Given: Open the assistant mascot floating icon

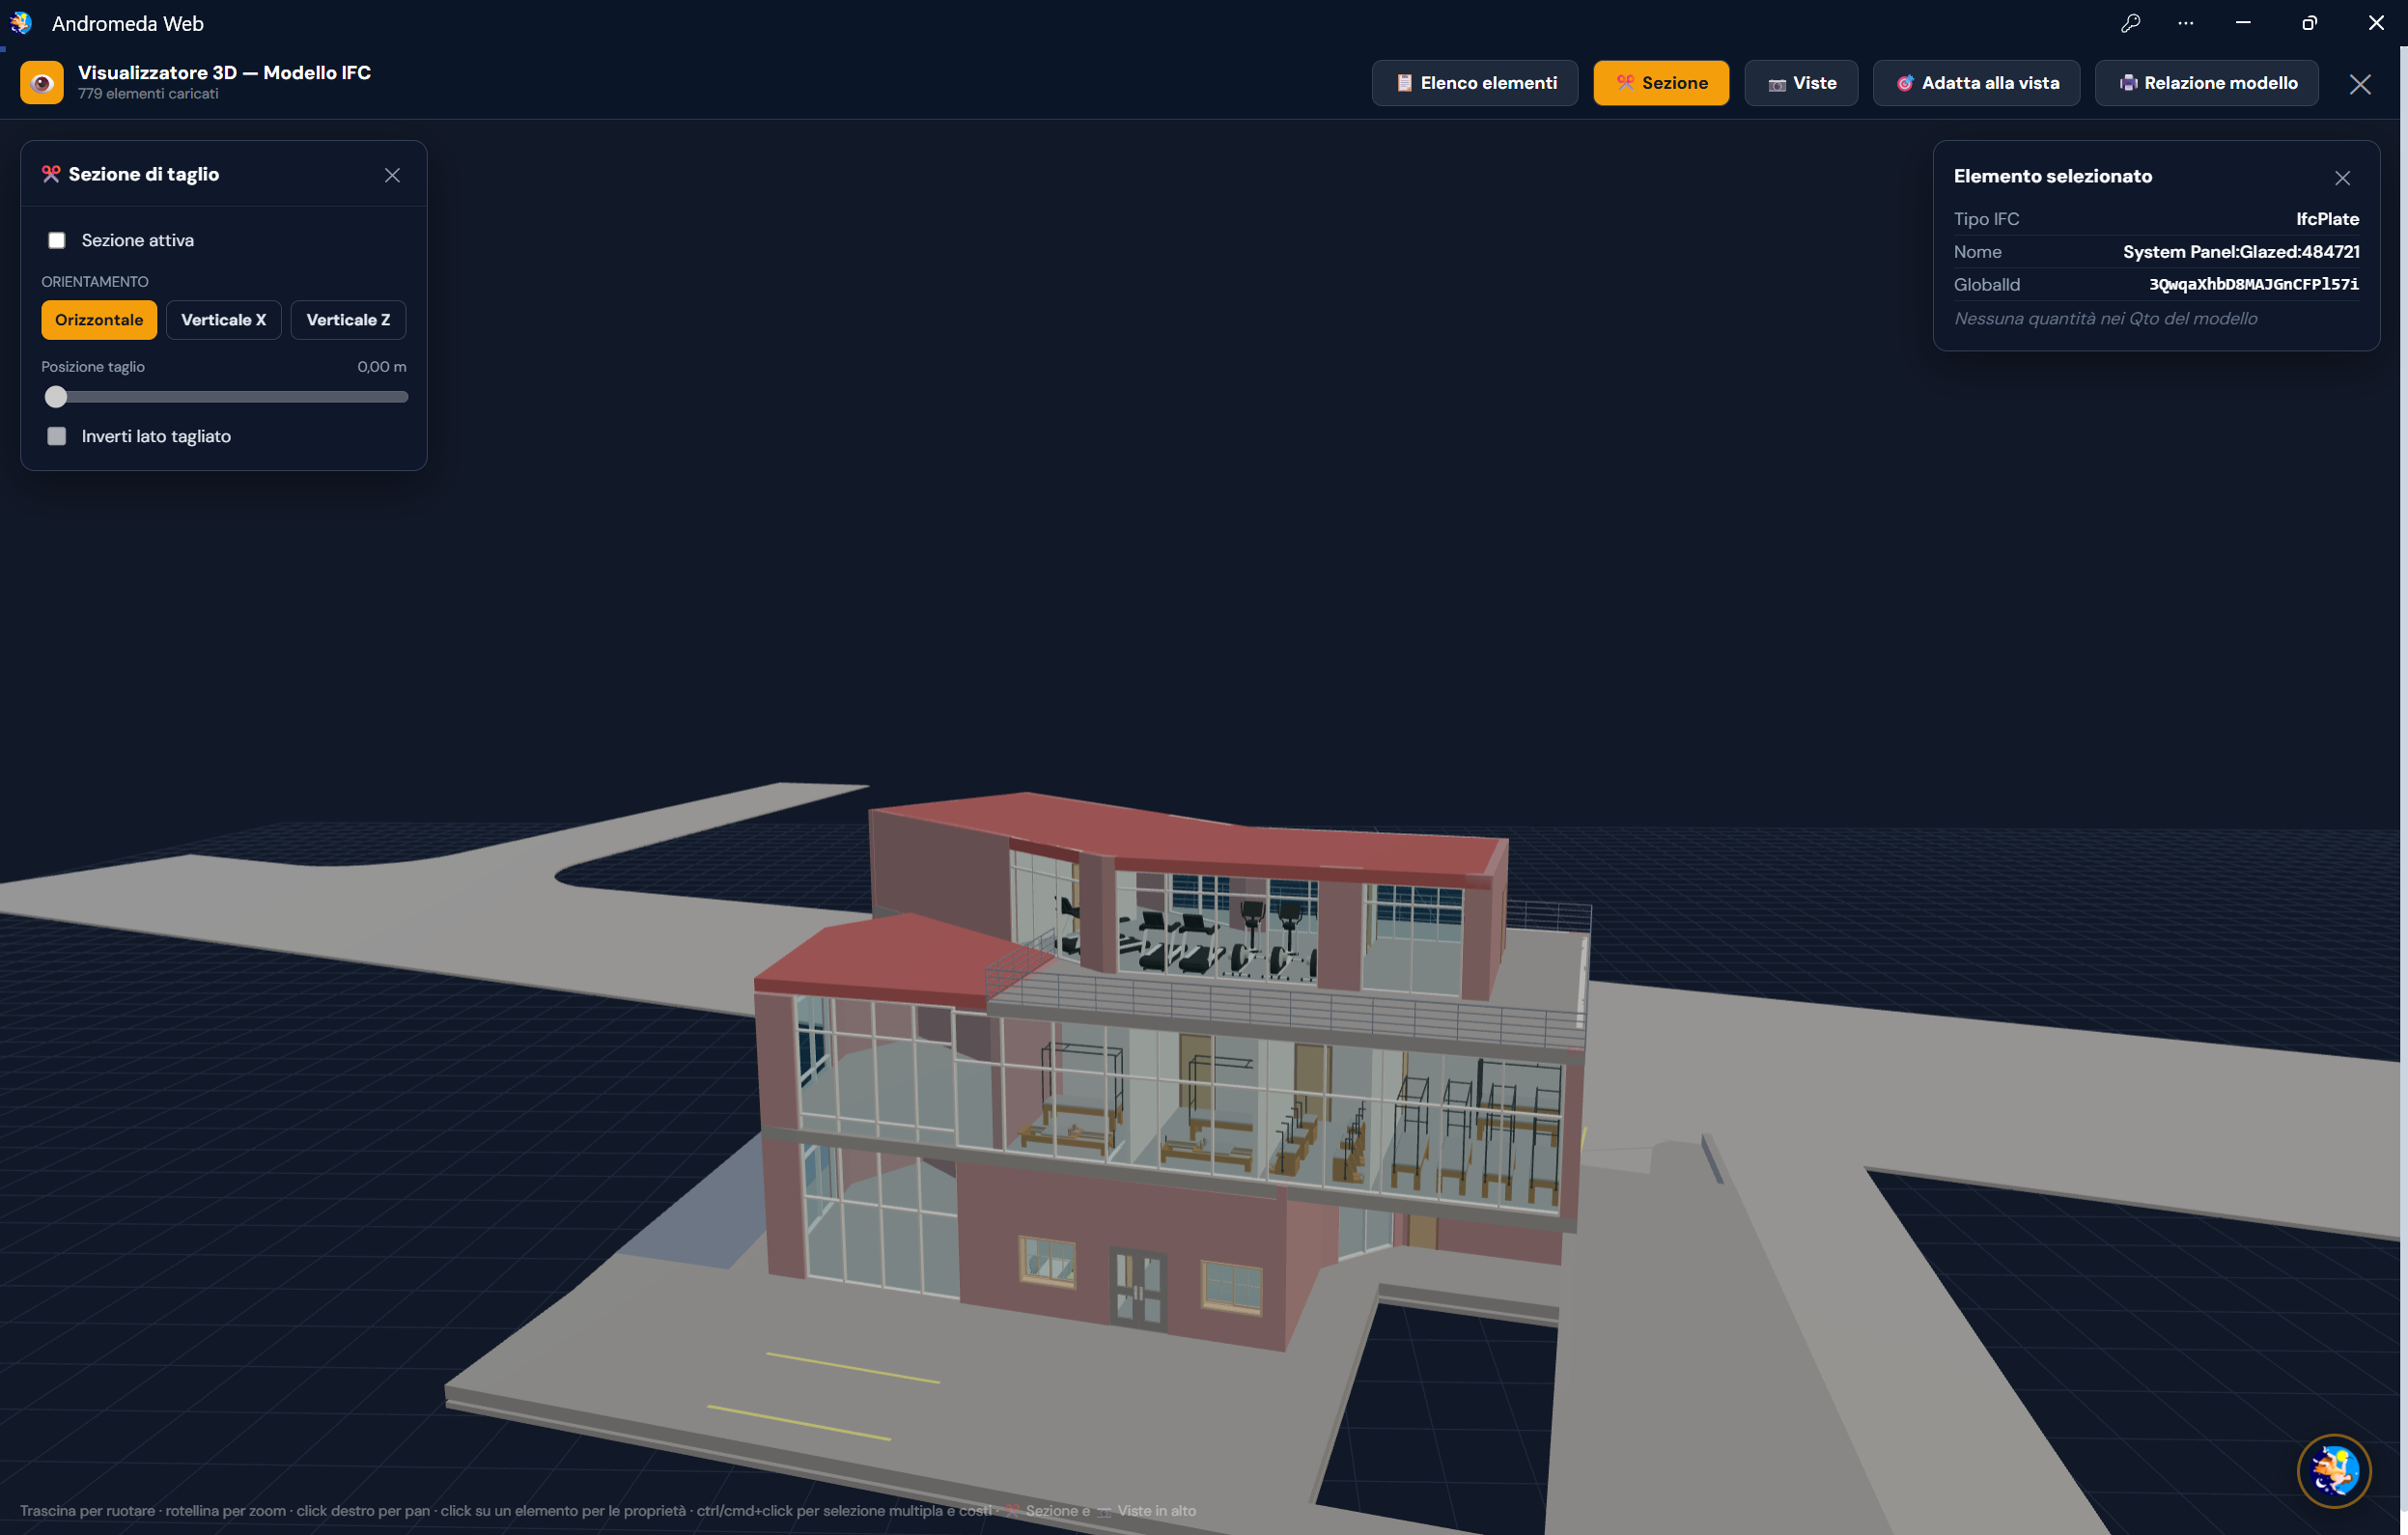Looking at the screenshot, I should pyautogui.click(x=2333, y=1470).
